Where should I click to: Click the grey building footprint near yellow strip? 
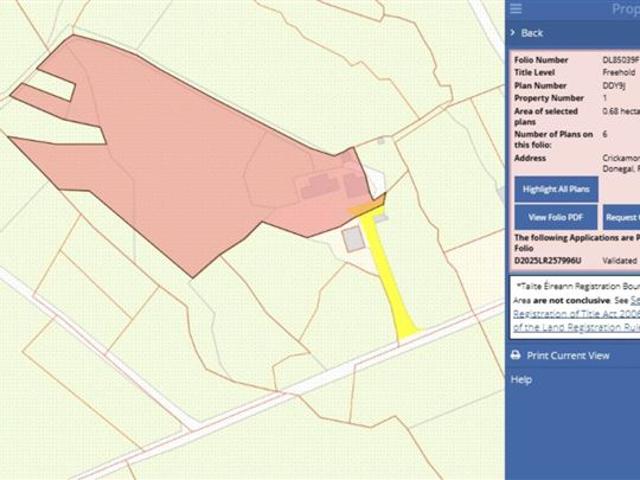353,240
